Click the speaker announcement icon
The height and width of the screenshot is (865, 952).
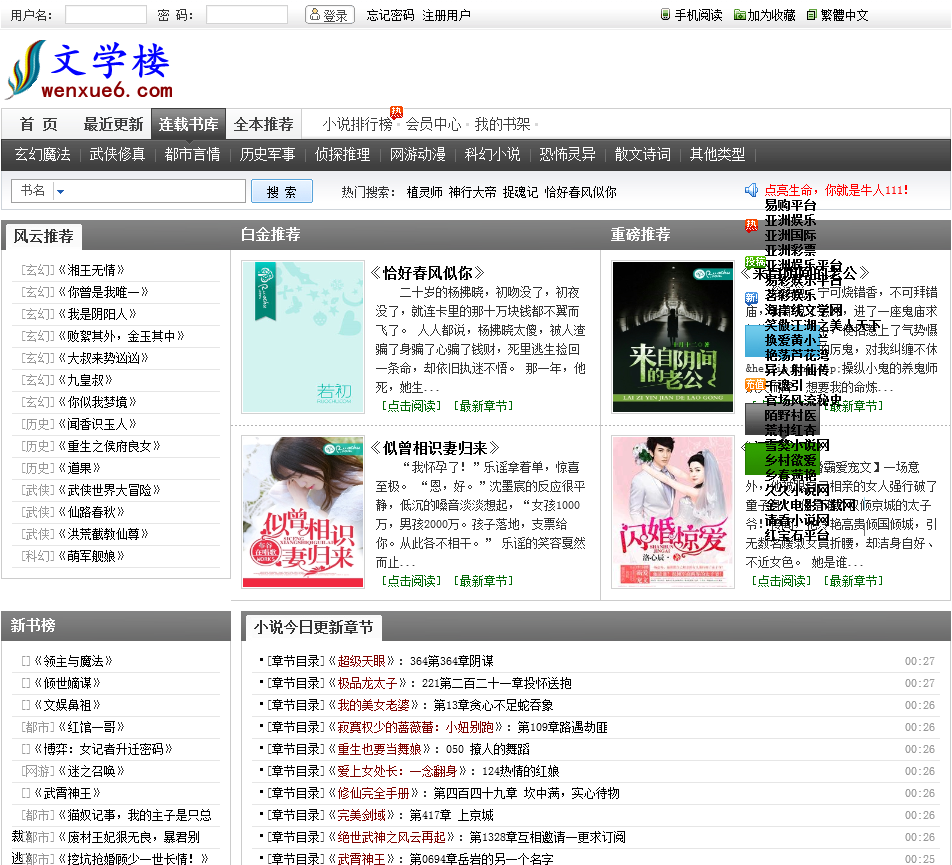pos(752,190)
